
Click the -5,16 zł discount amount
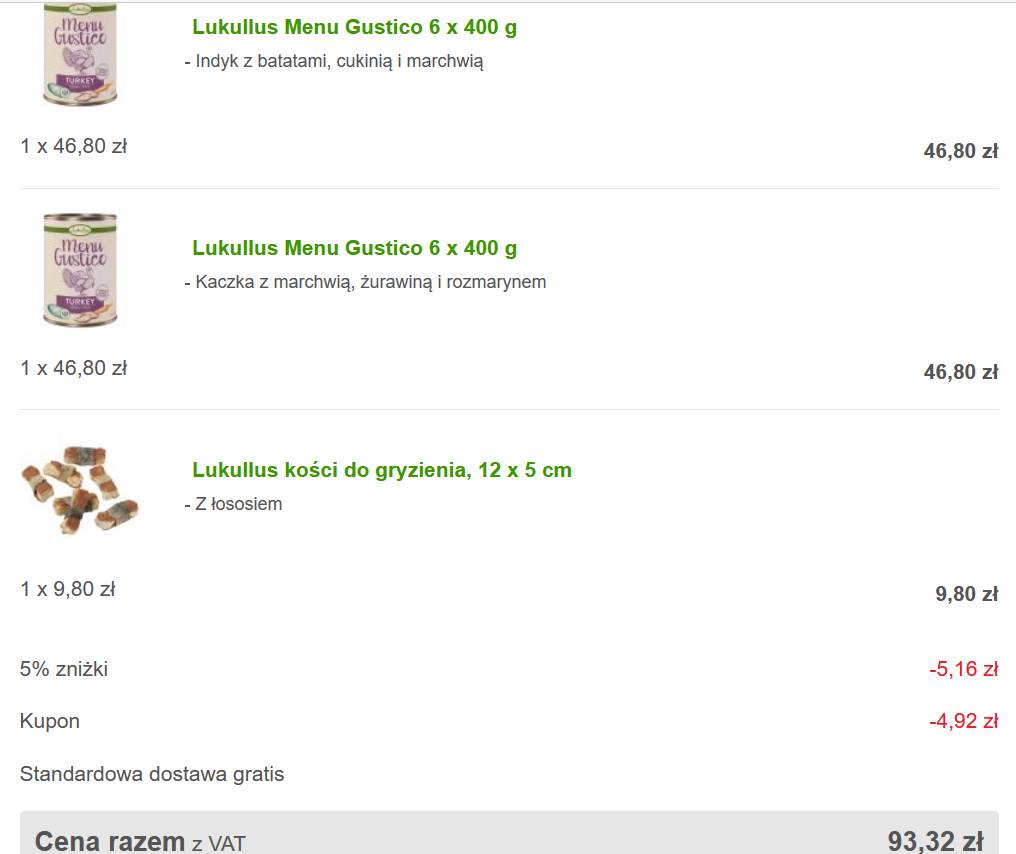click(x=964, y=669)
